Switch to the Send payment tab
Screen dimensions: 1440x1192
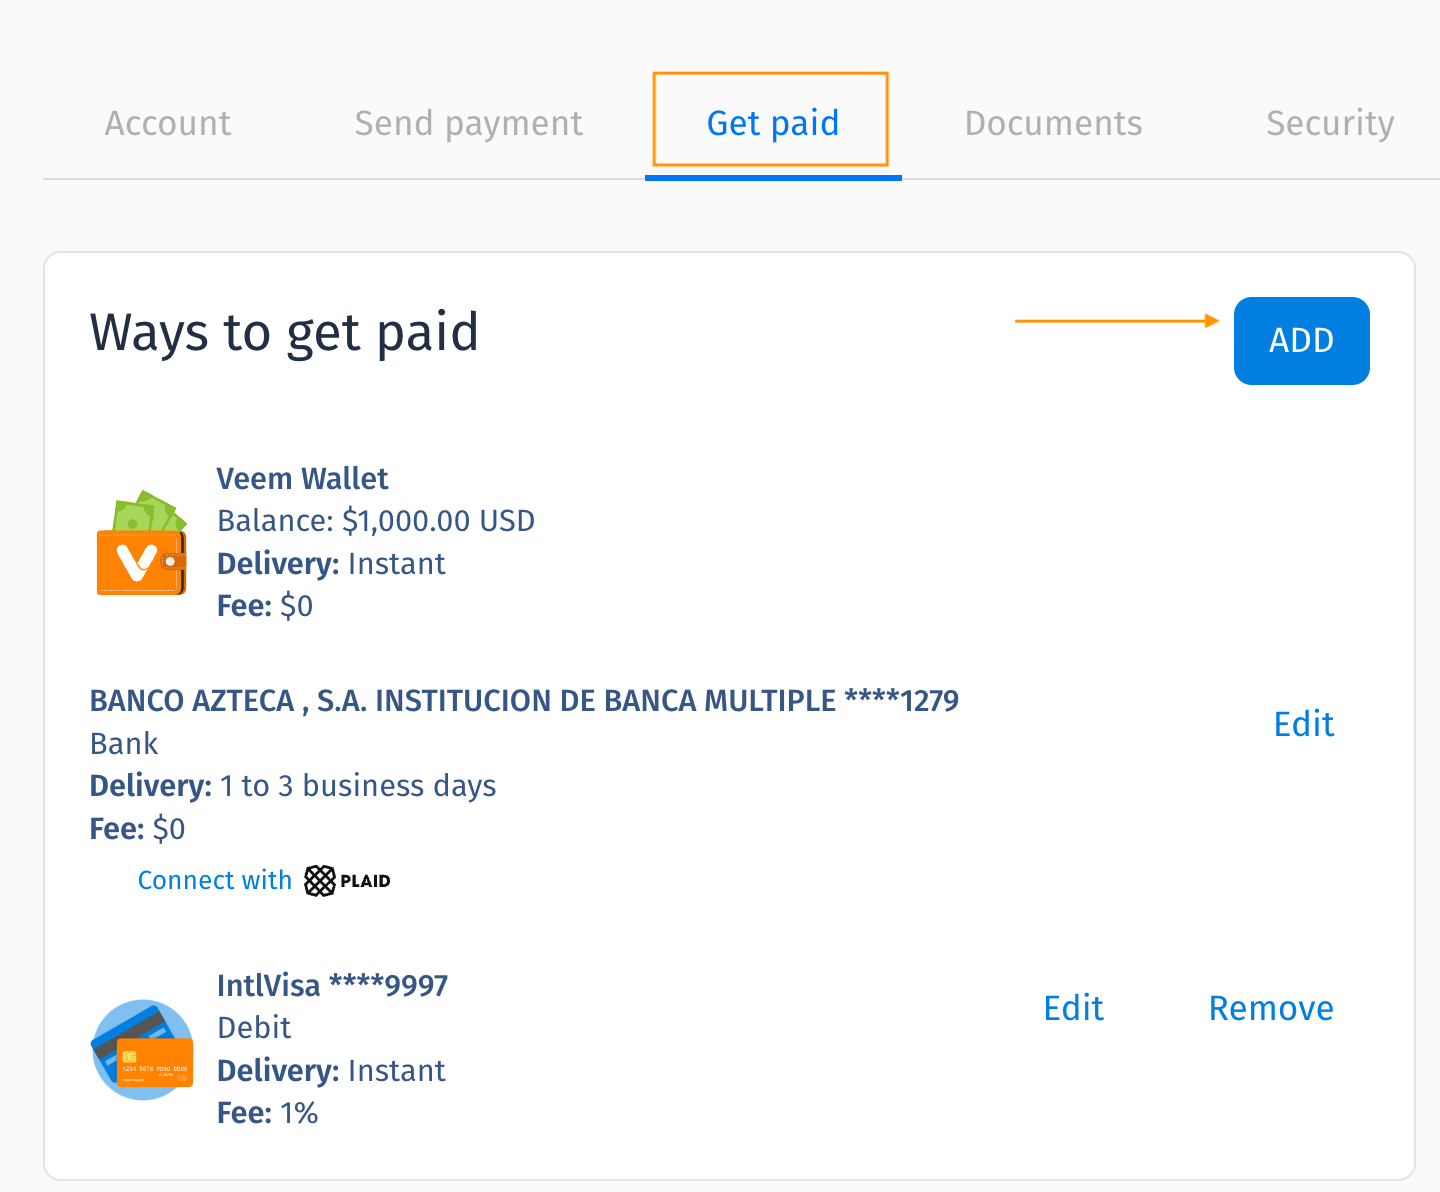tap(468, 123)
